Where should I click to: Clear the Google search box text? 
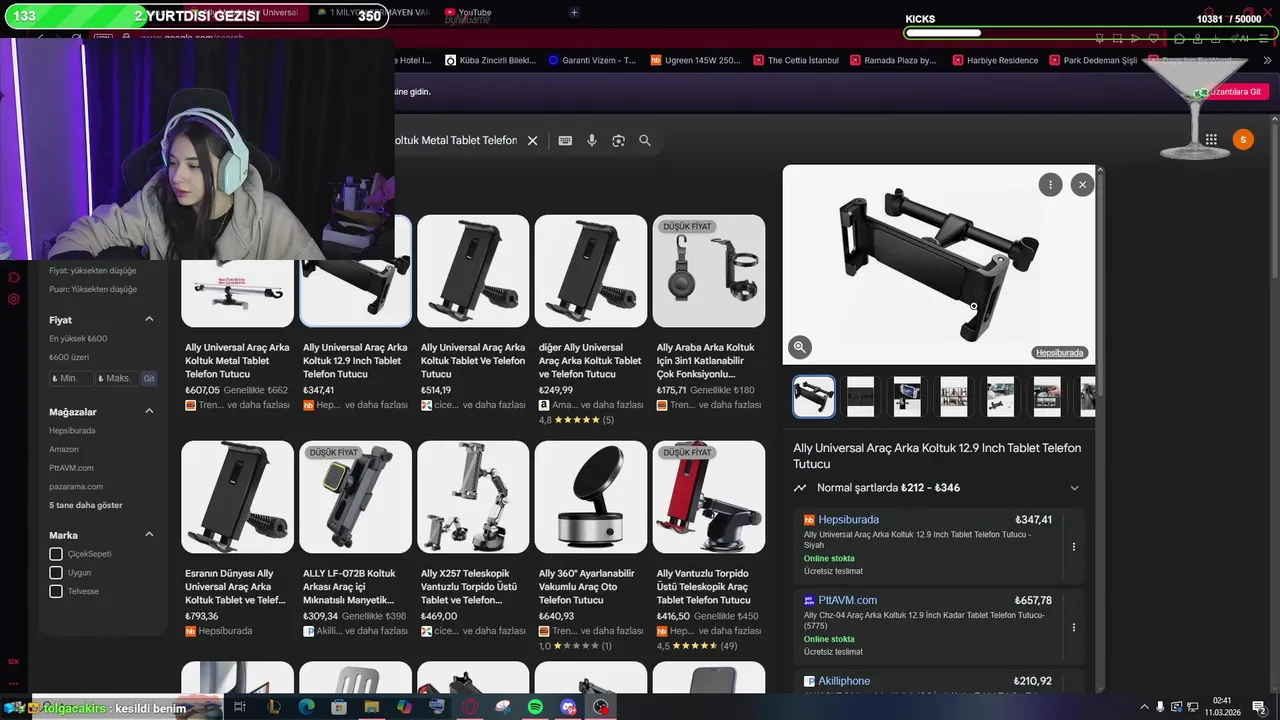pos(532,141)
